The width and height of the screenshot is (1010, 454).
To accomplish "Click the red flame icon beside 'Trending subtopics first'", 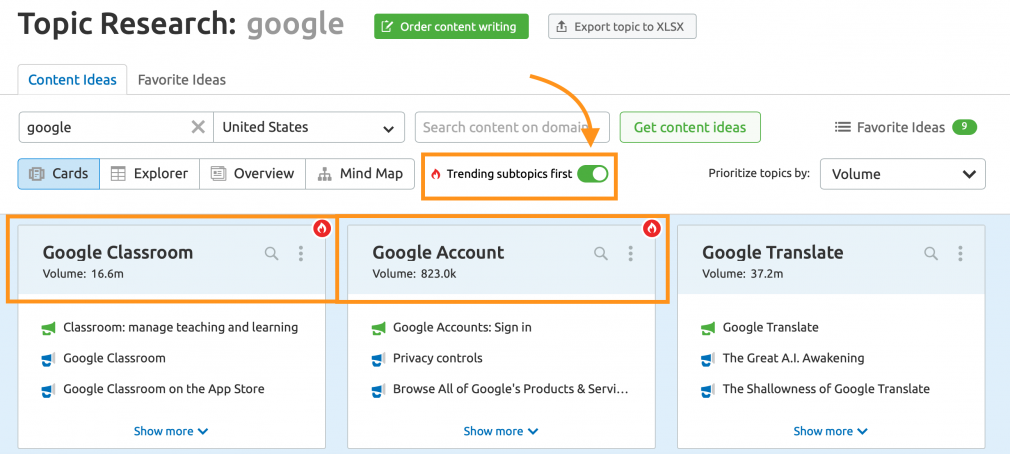I will pos(436,174).
